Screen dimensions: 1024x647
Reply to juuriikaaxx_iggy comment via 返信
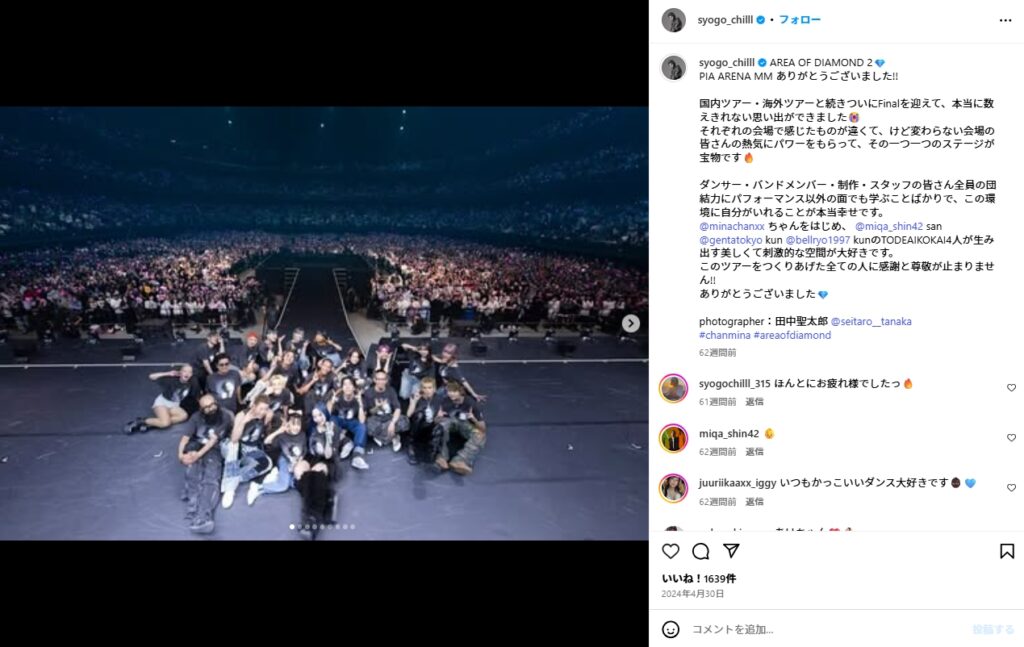[754, 502]
